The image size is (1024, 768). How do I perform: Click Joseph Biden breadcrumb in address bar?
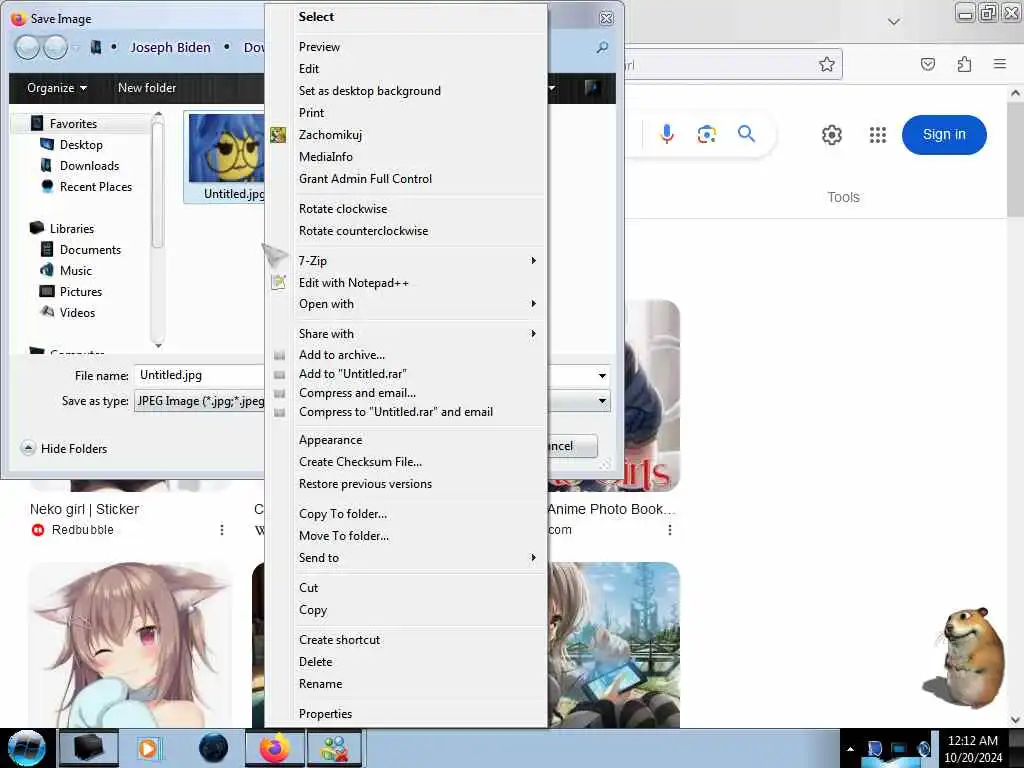(x=170, y=48)
